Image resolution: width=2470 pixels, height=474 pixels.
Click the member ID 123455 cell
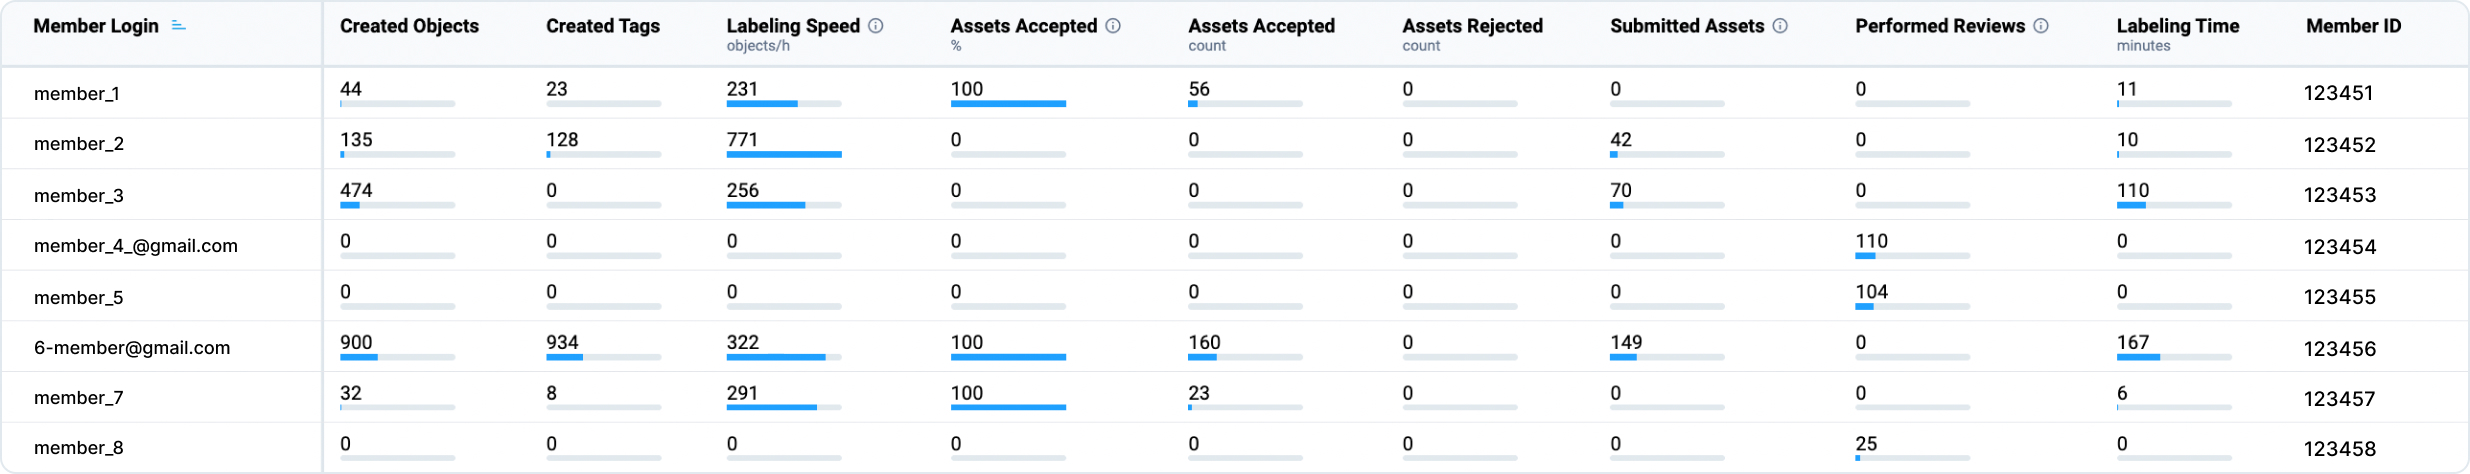(2339, 297)
